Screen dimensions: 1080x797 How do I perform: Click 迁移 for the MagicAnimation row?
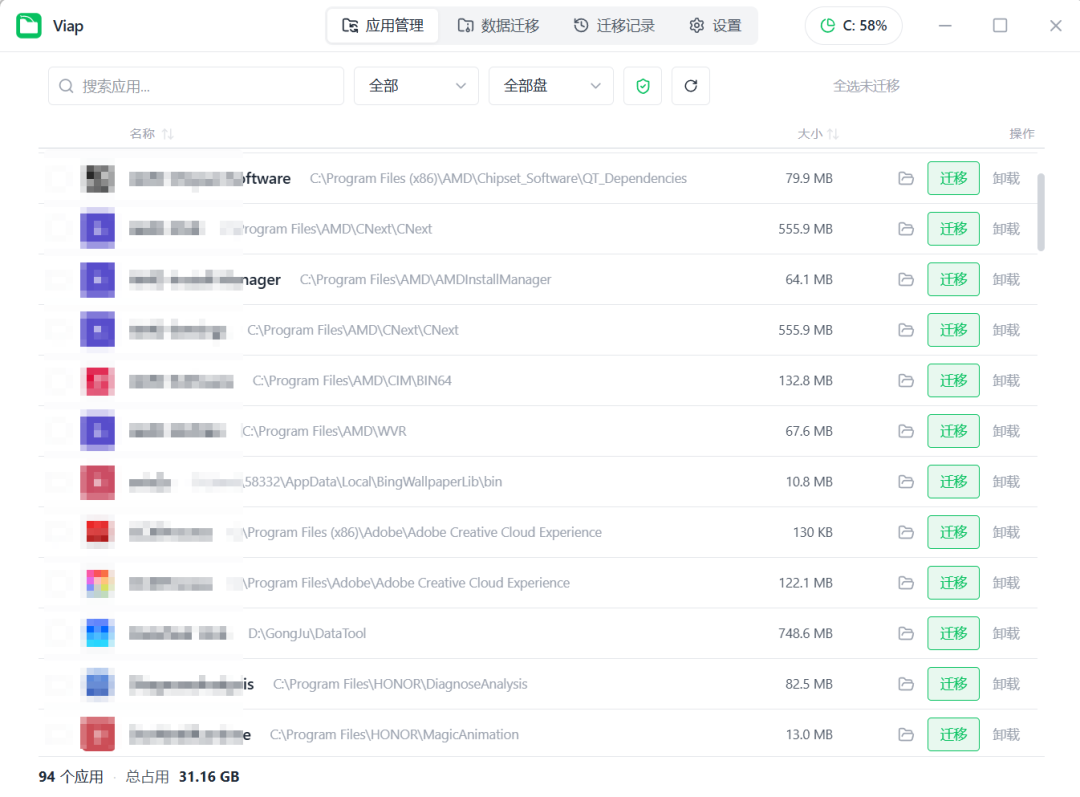(x=953, y=735)
